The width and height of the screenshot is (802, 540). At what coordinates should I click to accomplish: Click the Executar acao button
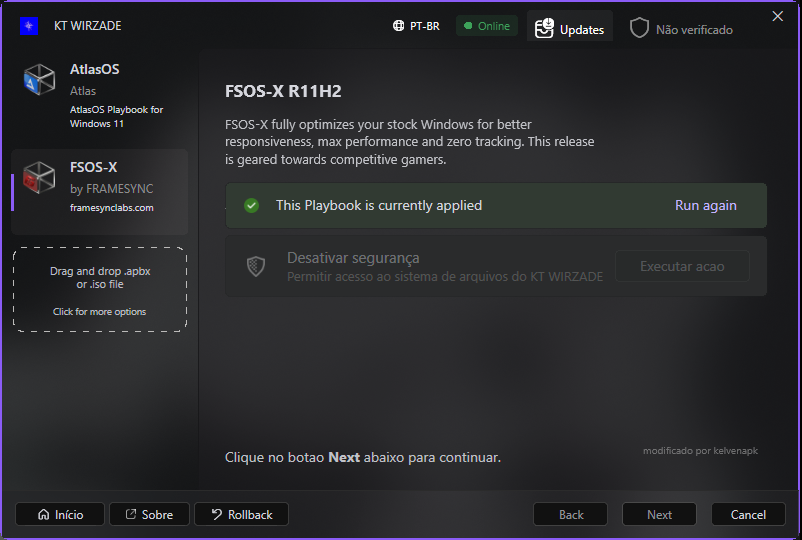coord(682,266)
